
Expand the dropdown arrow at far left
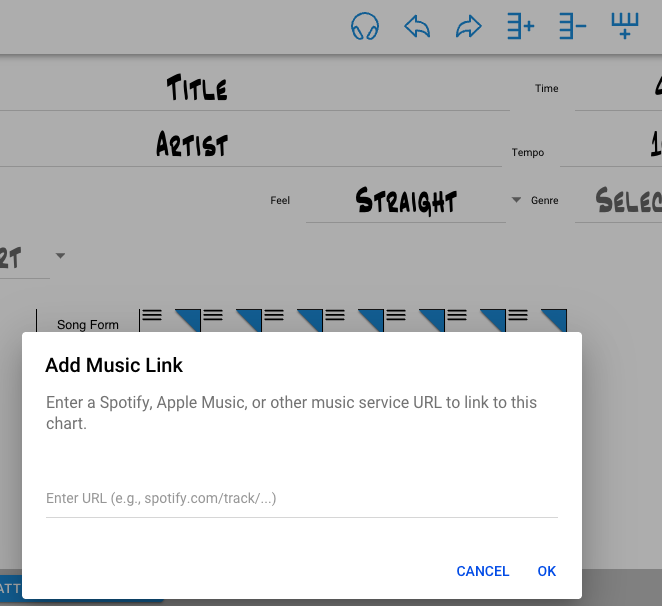pos(60,256)
